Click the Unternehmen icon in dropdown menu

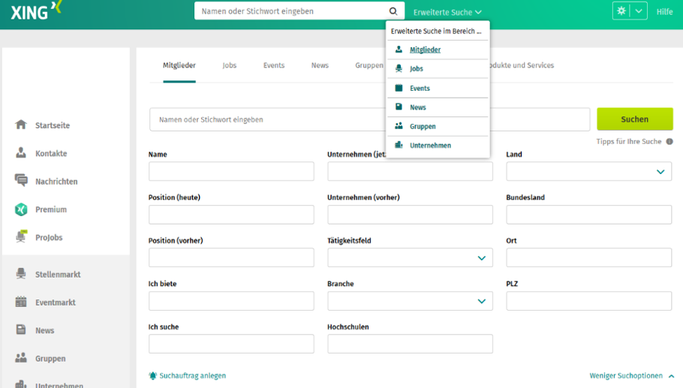(399, 145)
